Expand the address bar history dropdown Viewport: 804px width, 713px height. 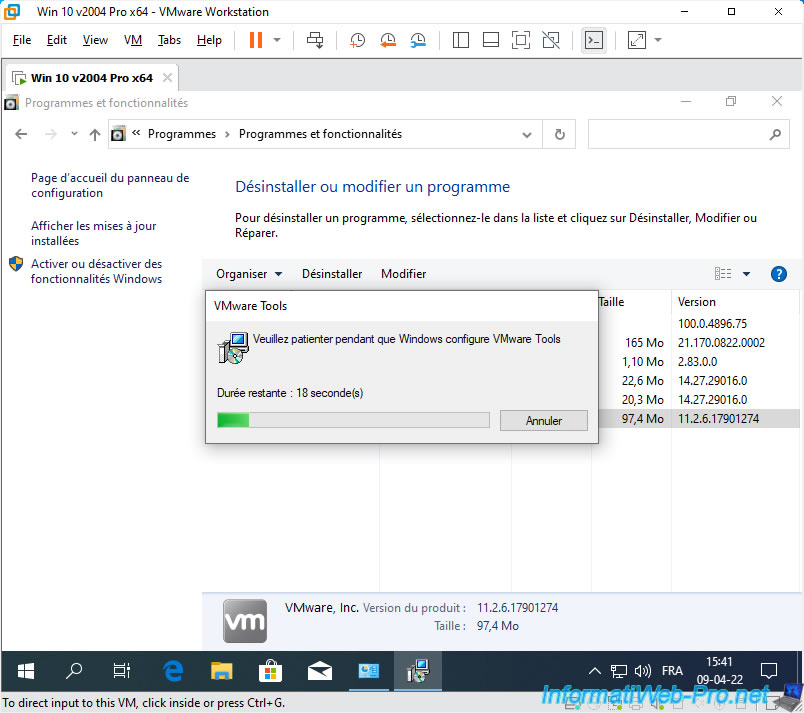click(x=527, y=135)
